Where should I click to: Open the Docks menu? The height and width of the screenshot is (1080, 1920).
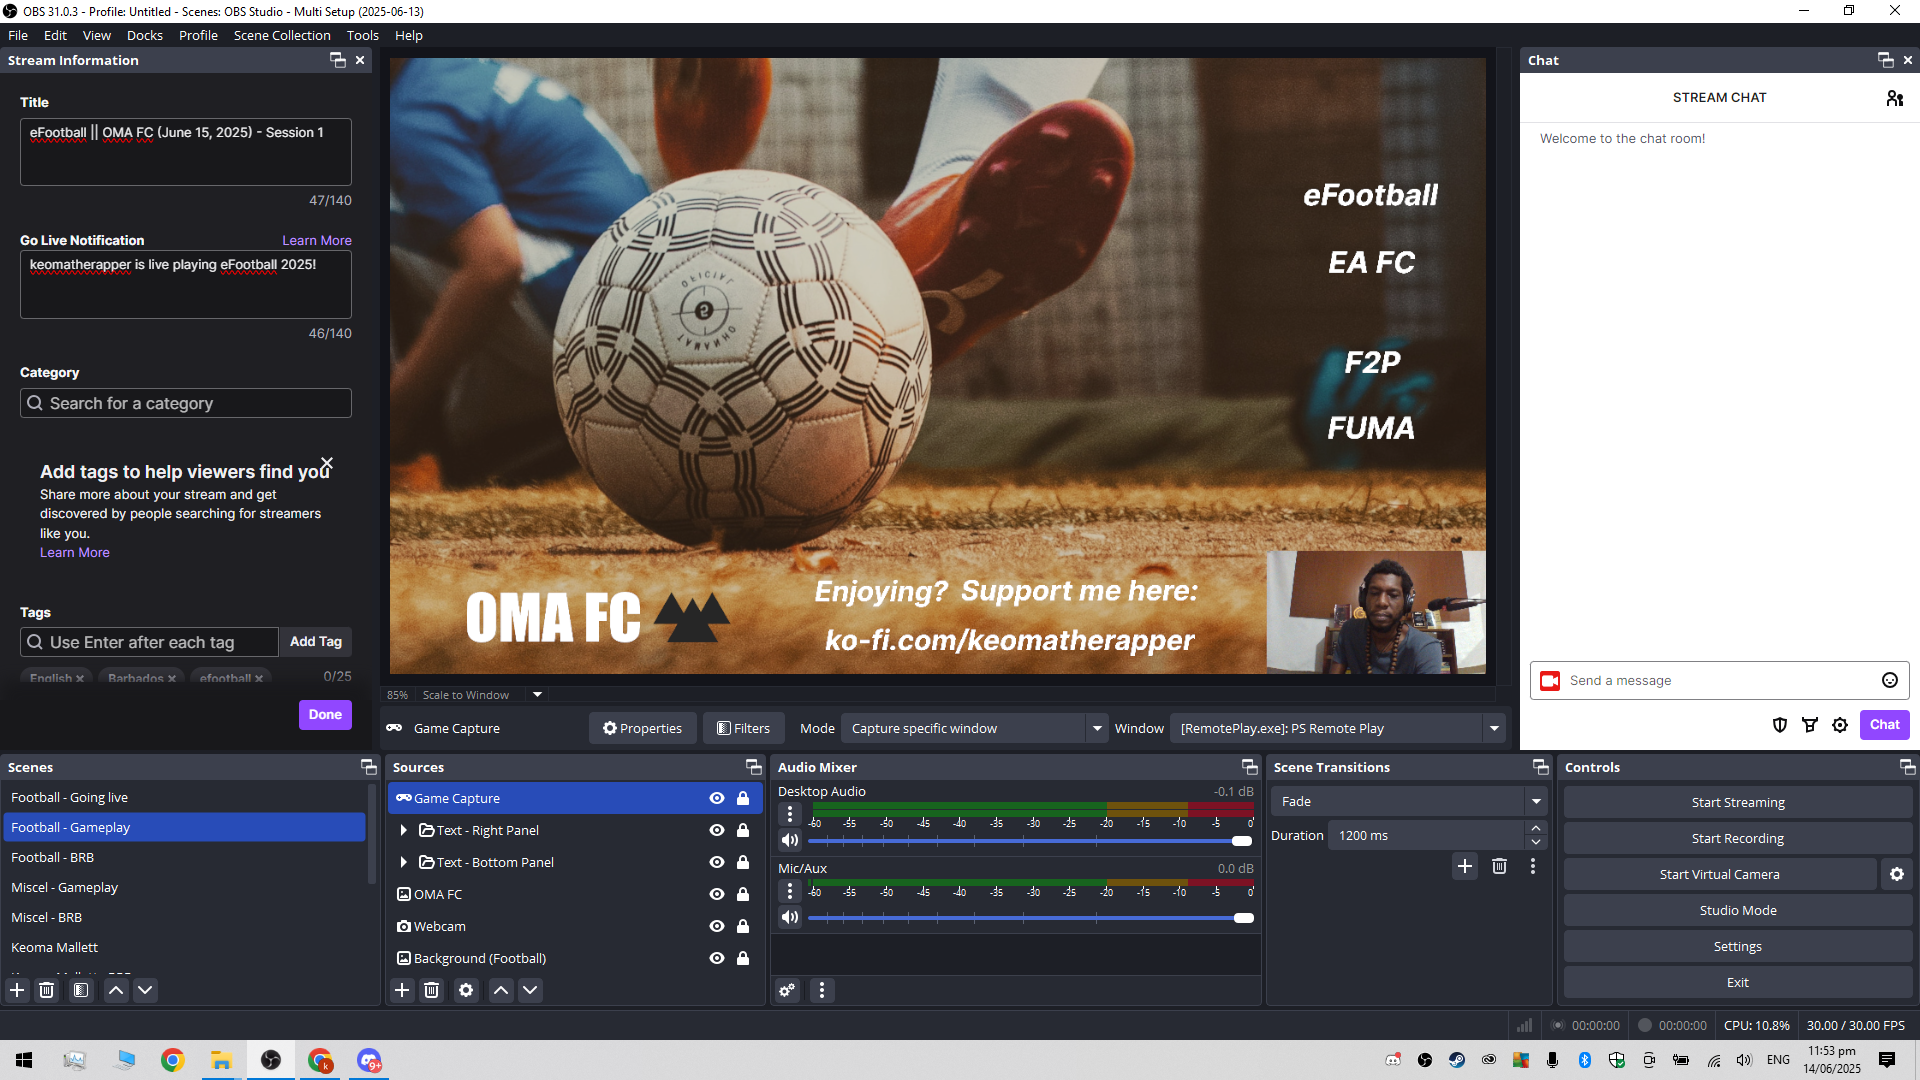pos(144,35)
